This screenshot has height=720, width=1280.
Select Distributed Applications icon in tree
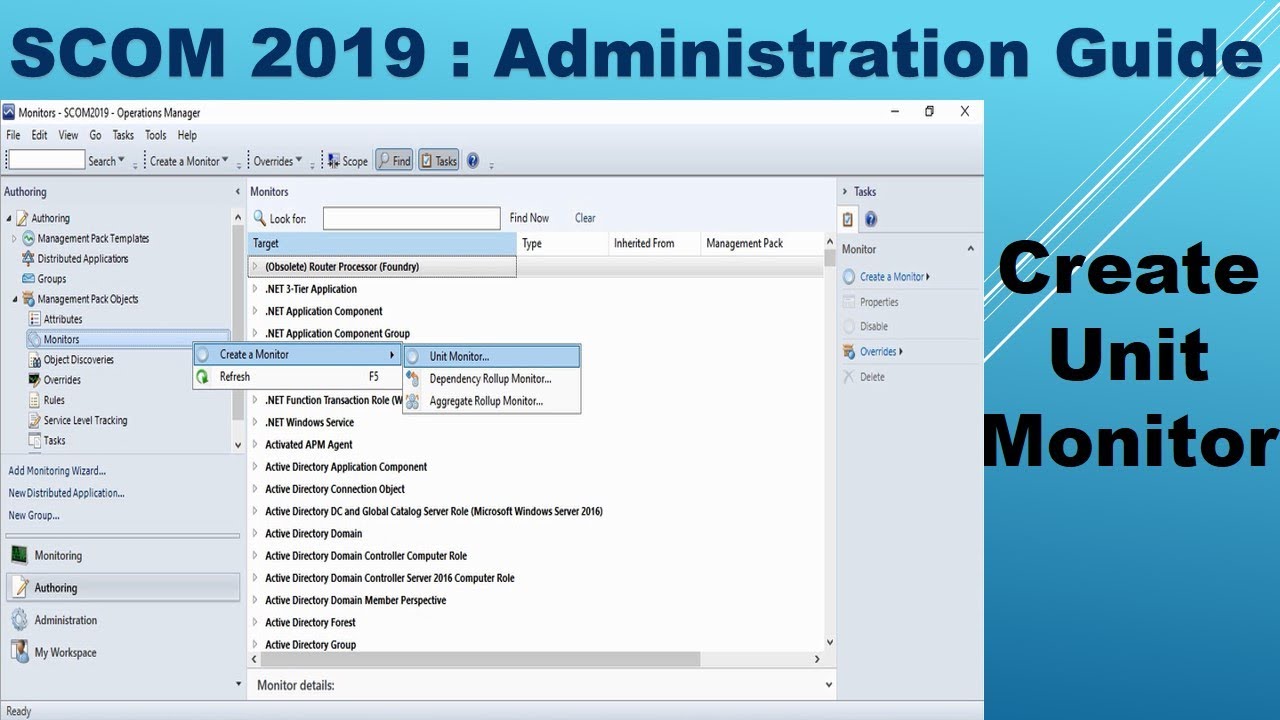pyautogui.click(x=29, y=259)
